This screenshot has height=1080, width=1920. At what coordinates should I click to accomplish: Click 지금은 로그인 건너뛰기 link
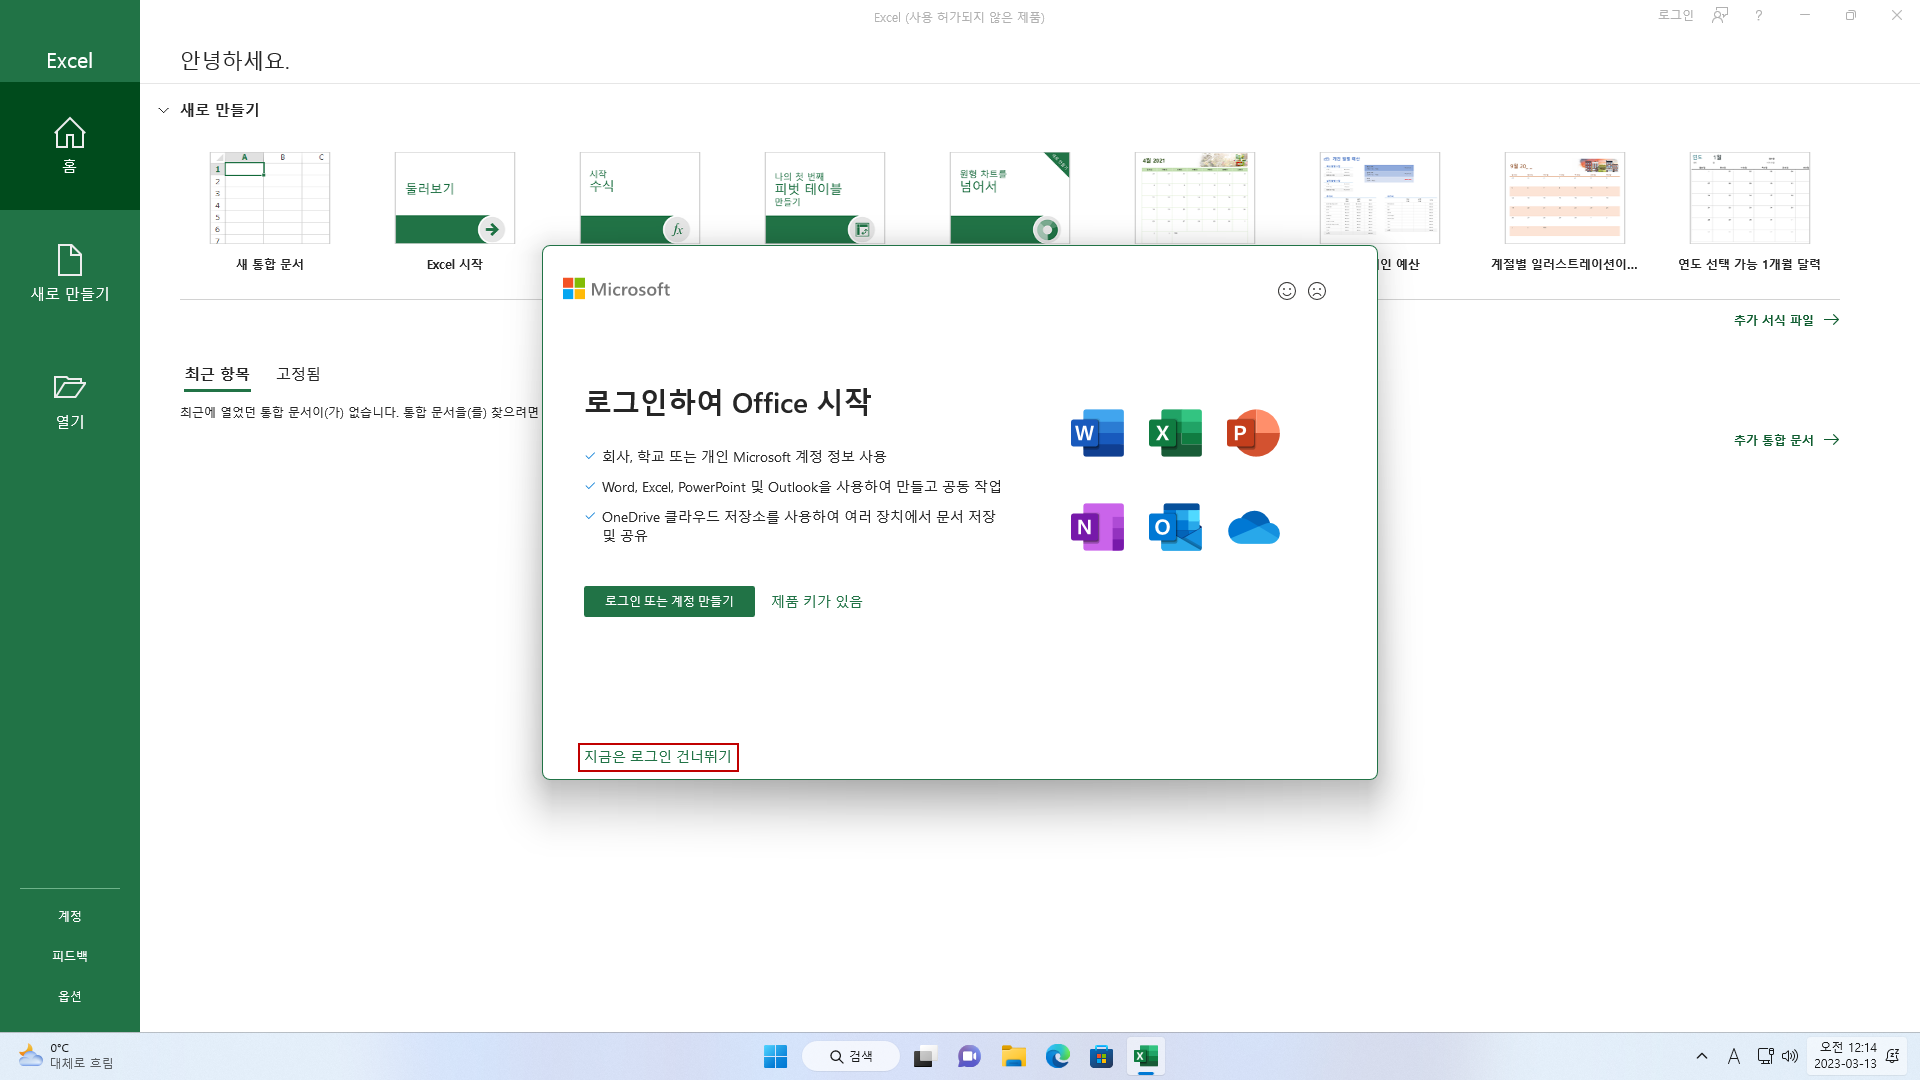658,757
